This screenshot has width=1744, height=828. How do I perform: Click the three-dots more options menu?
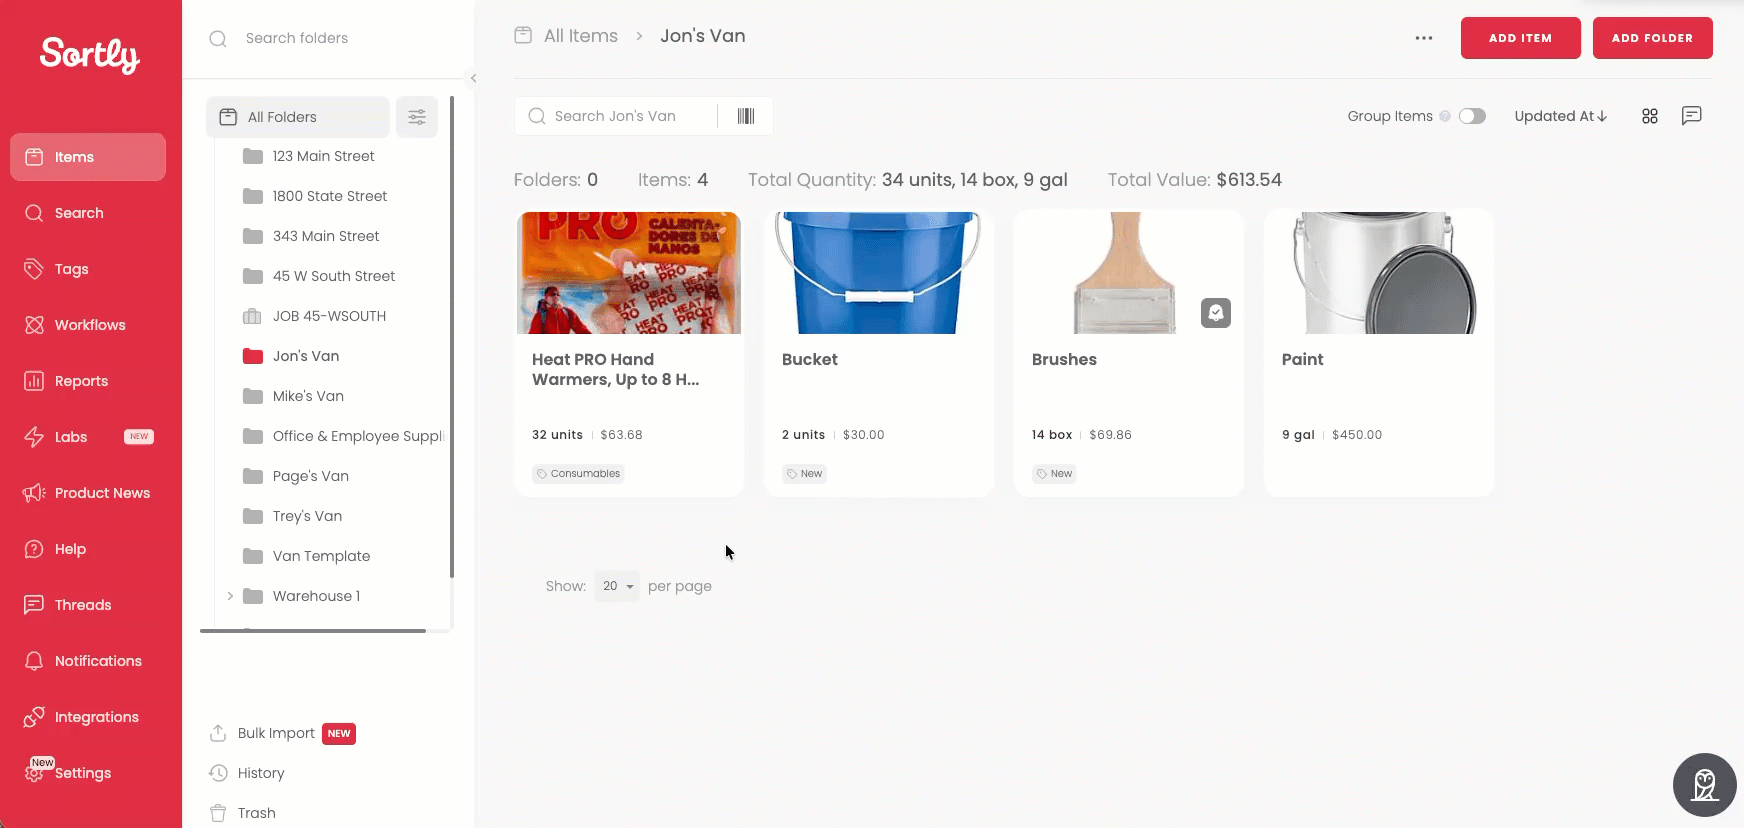point(1424,38)
